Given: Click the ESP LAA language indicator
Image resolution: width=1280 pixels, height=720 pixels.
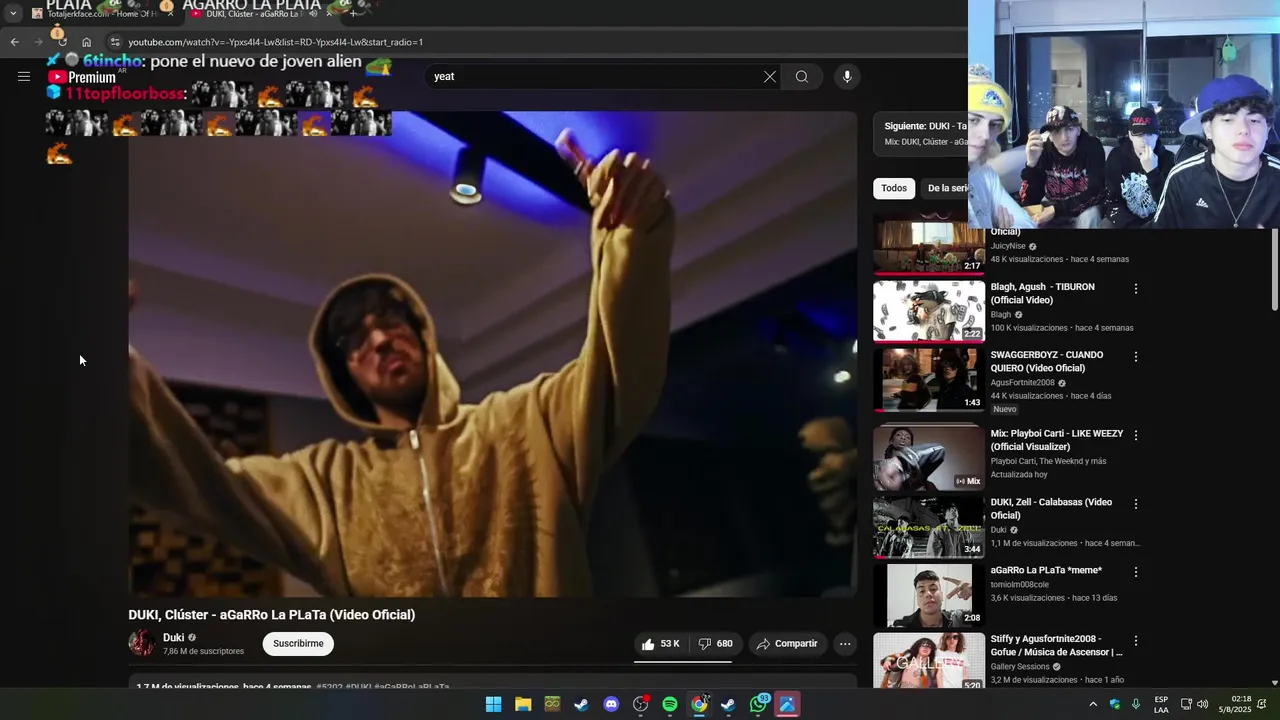Looking at the screenshot, I should coord(1161,704).
